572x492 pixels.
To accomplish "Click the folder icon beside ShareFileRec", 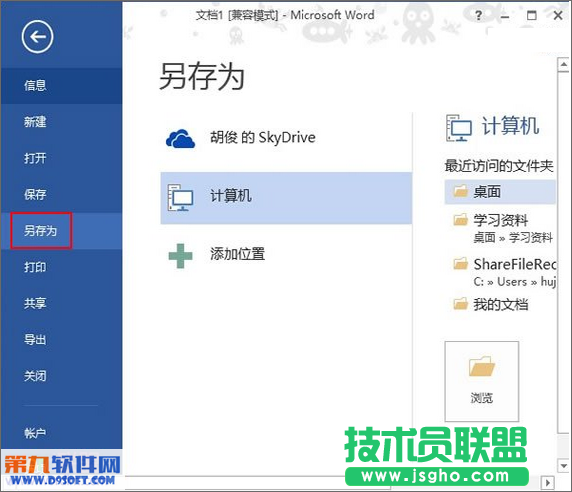I will pyautogui.click(x=460, y=263).
